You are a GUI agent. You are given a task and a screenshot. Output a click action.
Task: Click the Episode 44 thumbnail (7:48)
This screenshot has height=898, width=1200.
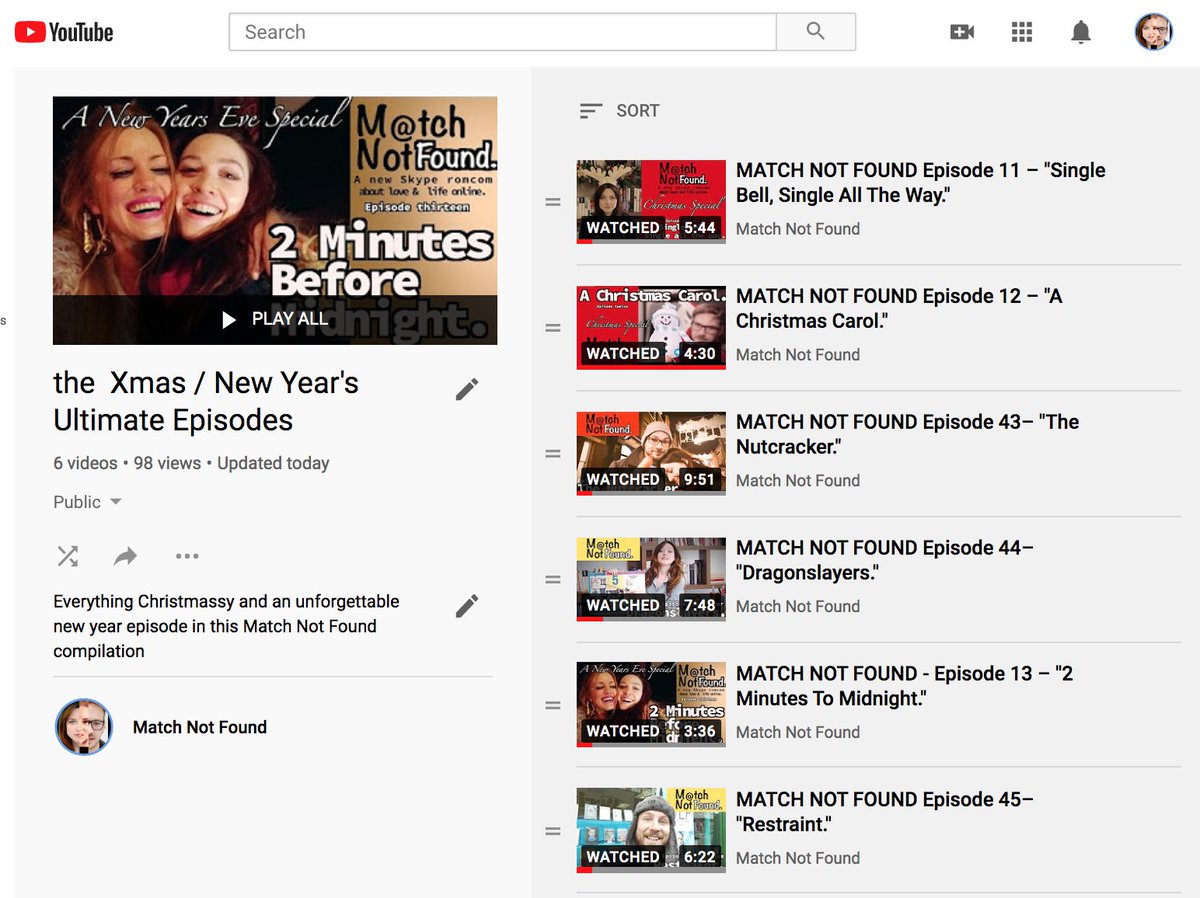(651, 580)
